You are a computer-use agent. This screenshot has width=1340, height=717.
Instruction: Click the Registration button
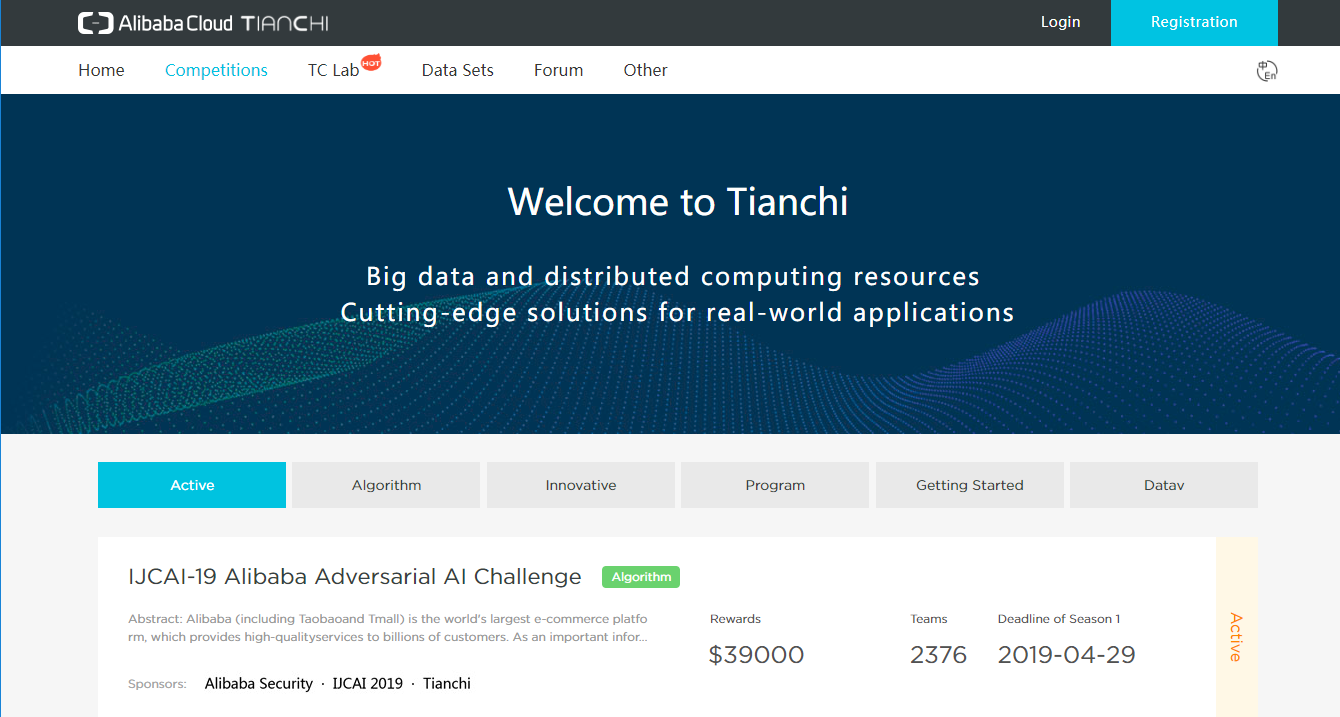(1194, 22)
